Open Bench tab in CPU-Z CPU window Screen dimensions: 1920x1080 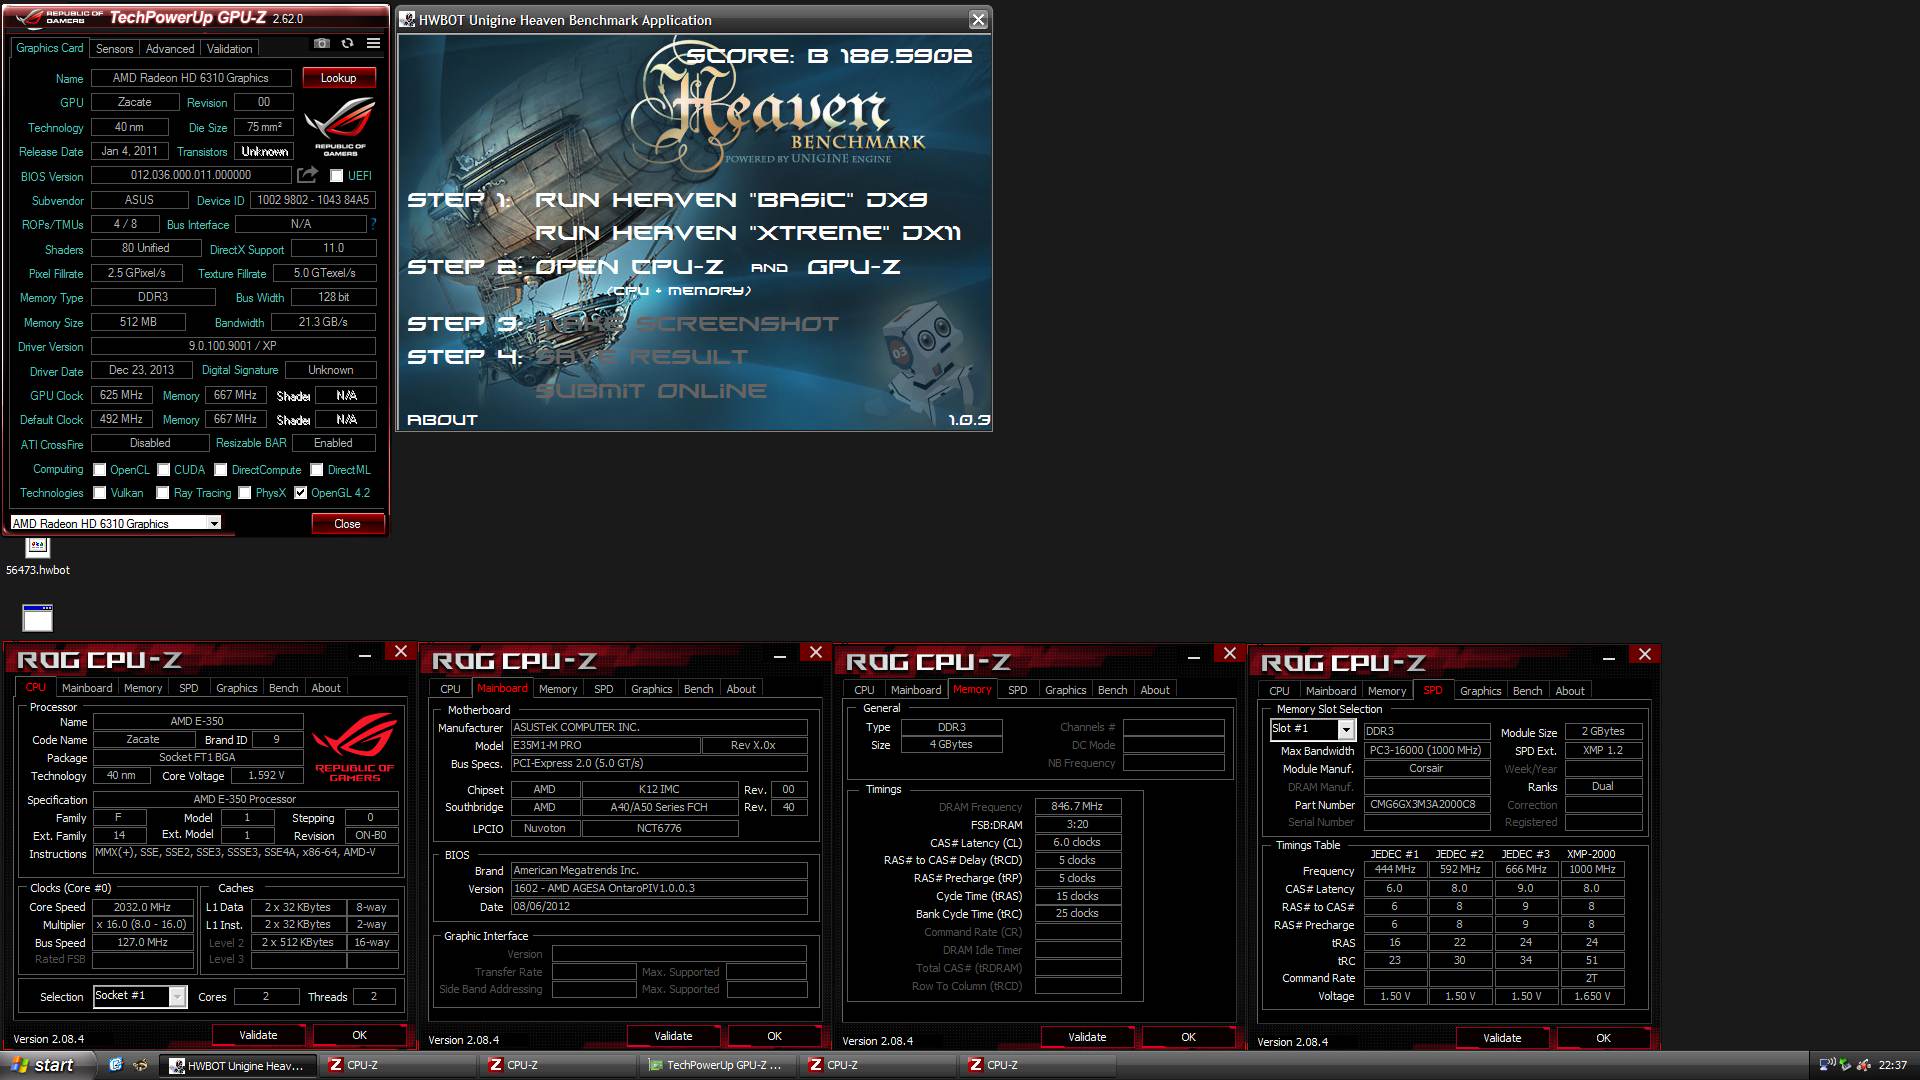283,688
